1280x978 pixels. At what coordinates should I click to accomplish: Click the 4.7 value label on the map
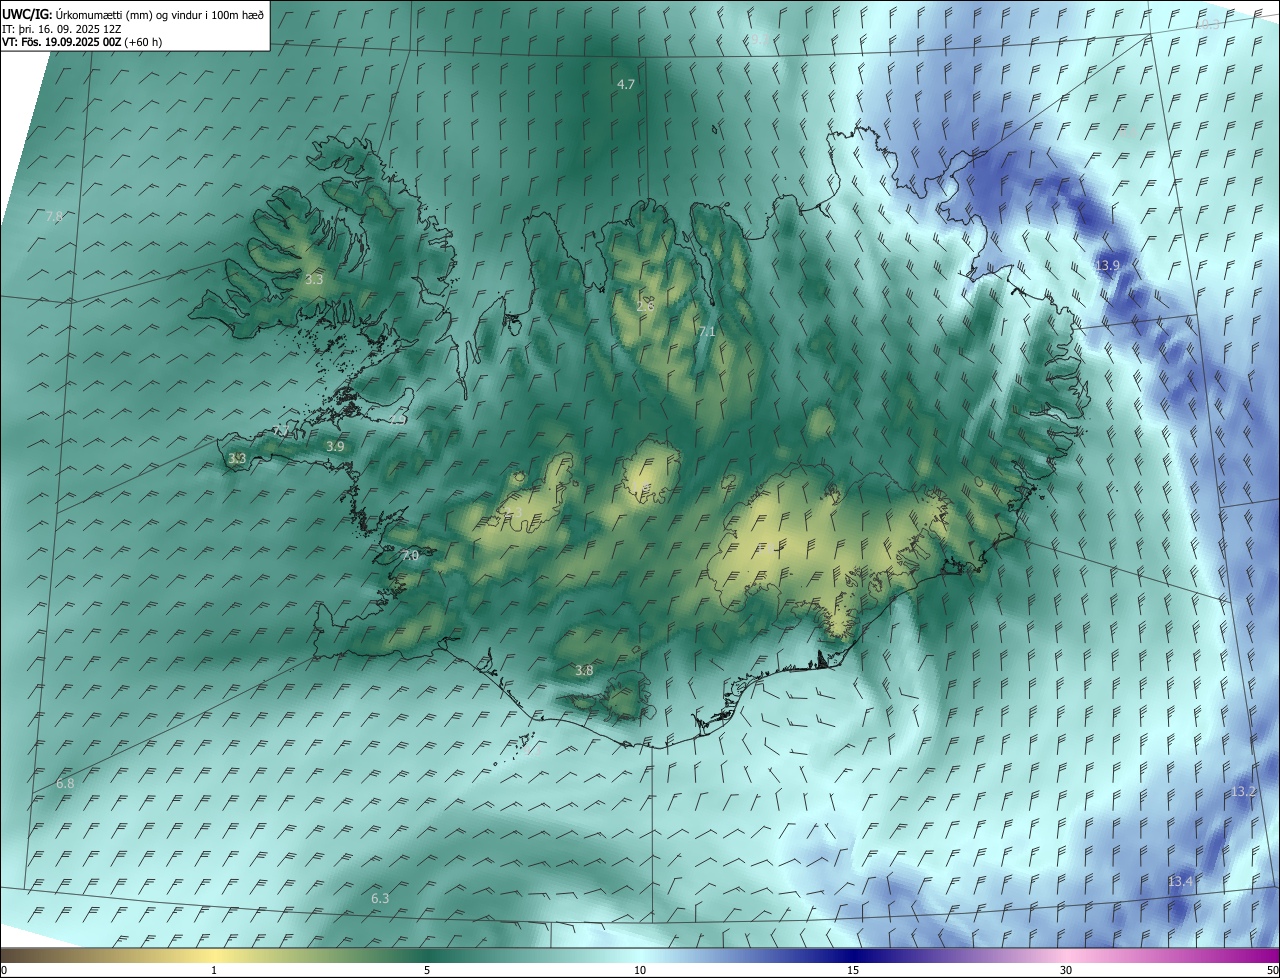click(x=626, y=85)
